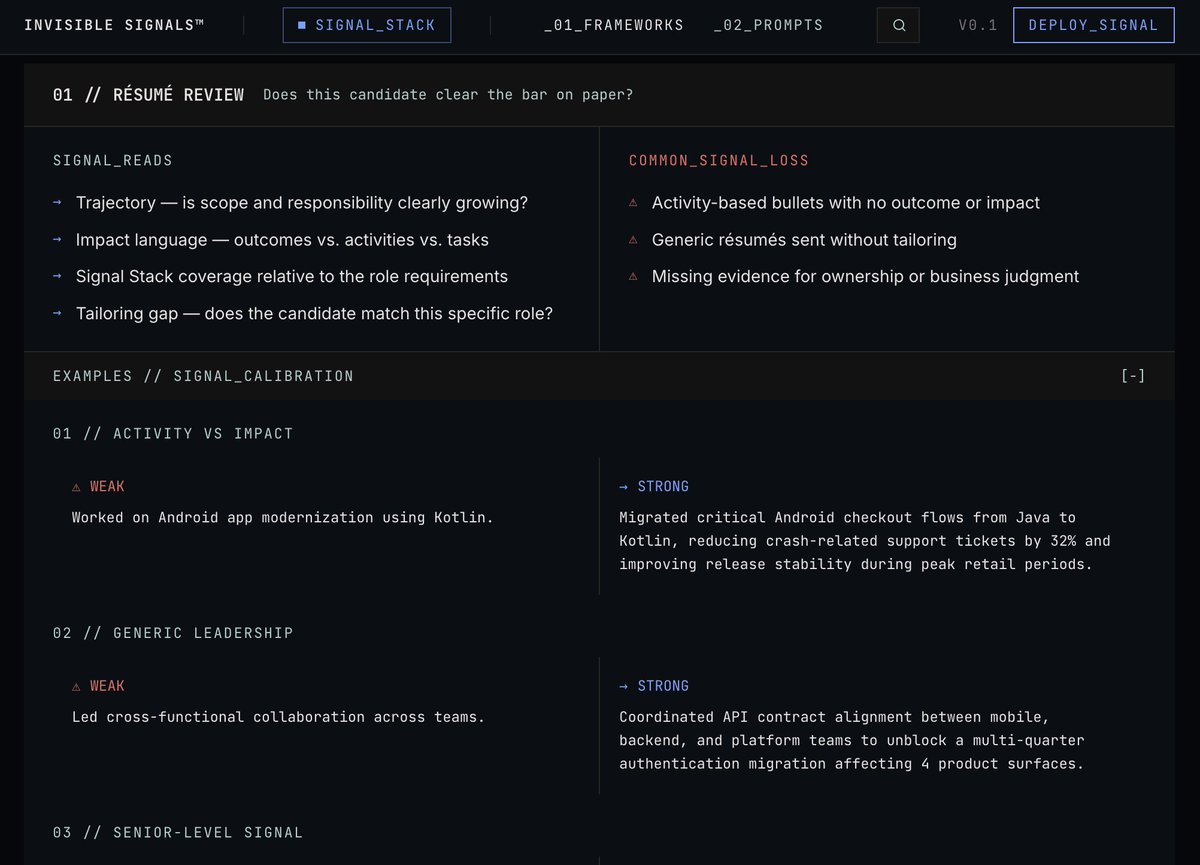1200x865 pixels.
Task: Click arrow icon beside Impact language bullet
Action: point(58,240)
